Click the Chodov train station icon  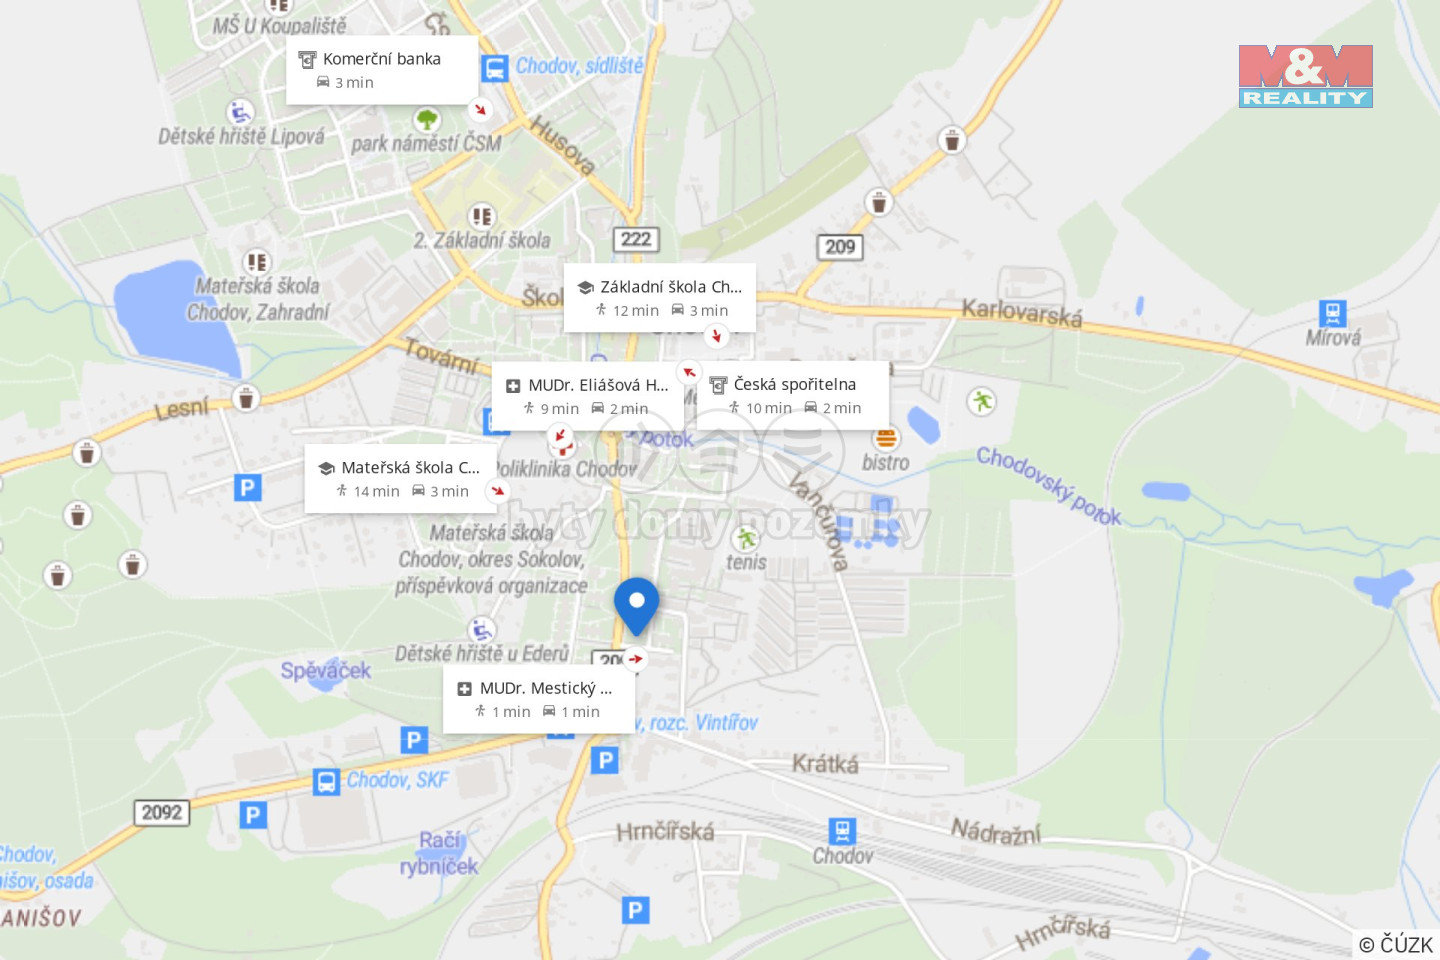842,831
